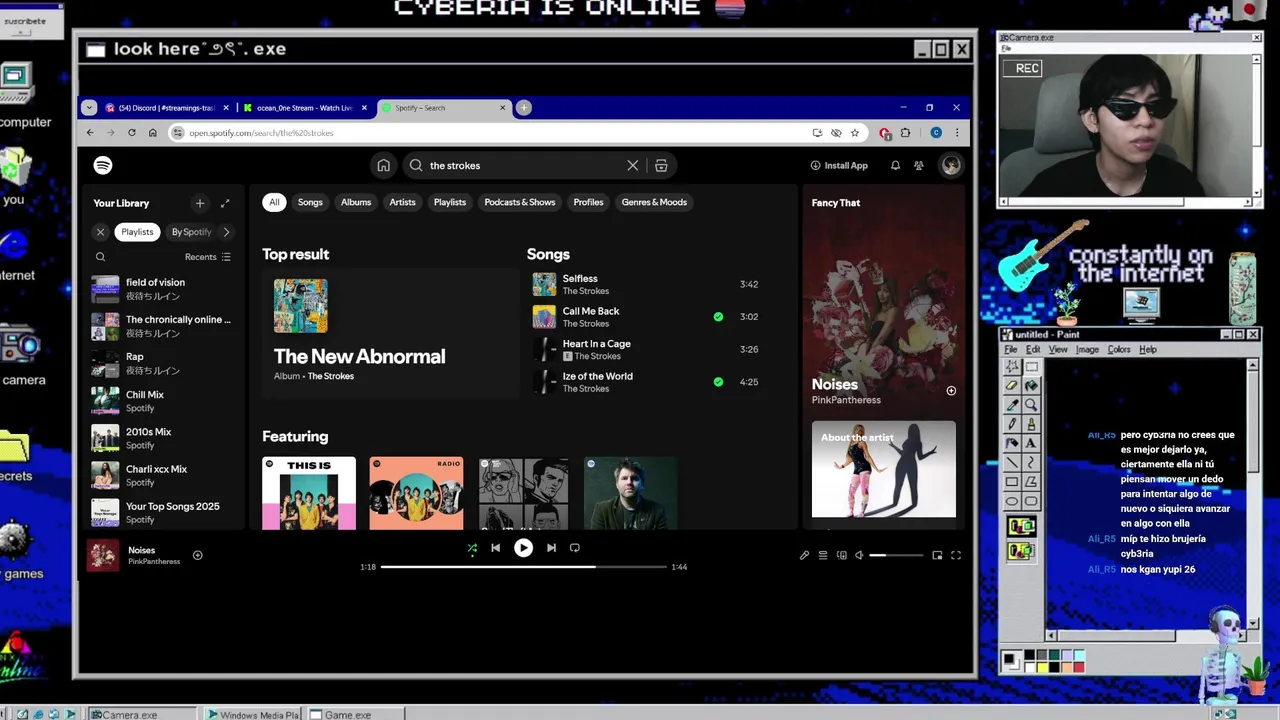This screenshot has height=720, width=1280.
Task: Select the Ellipse tool in Paint
Action: (1012, 501)
